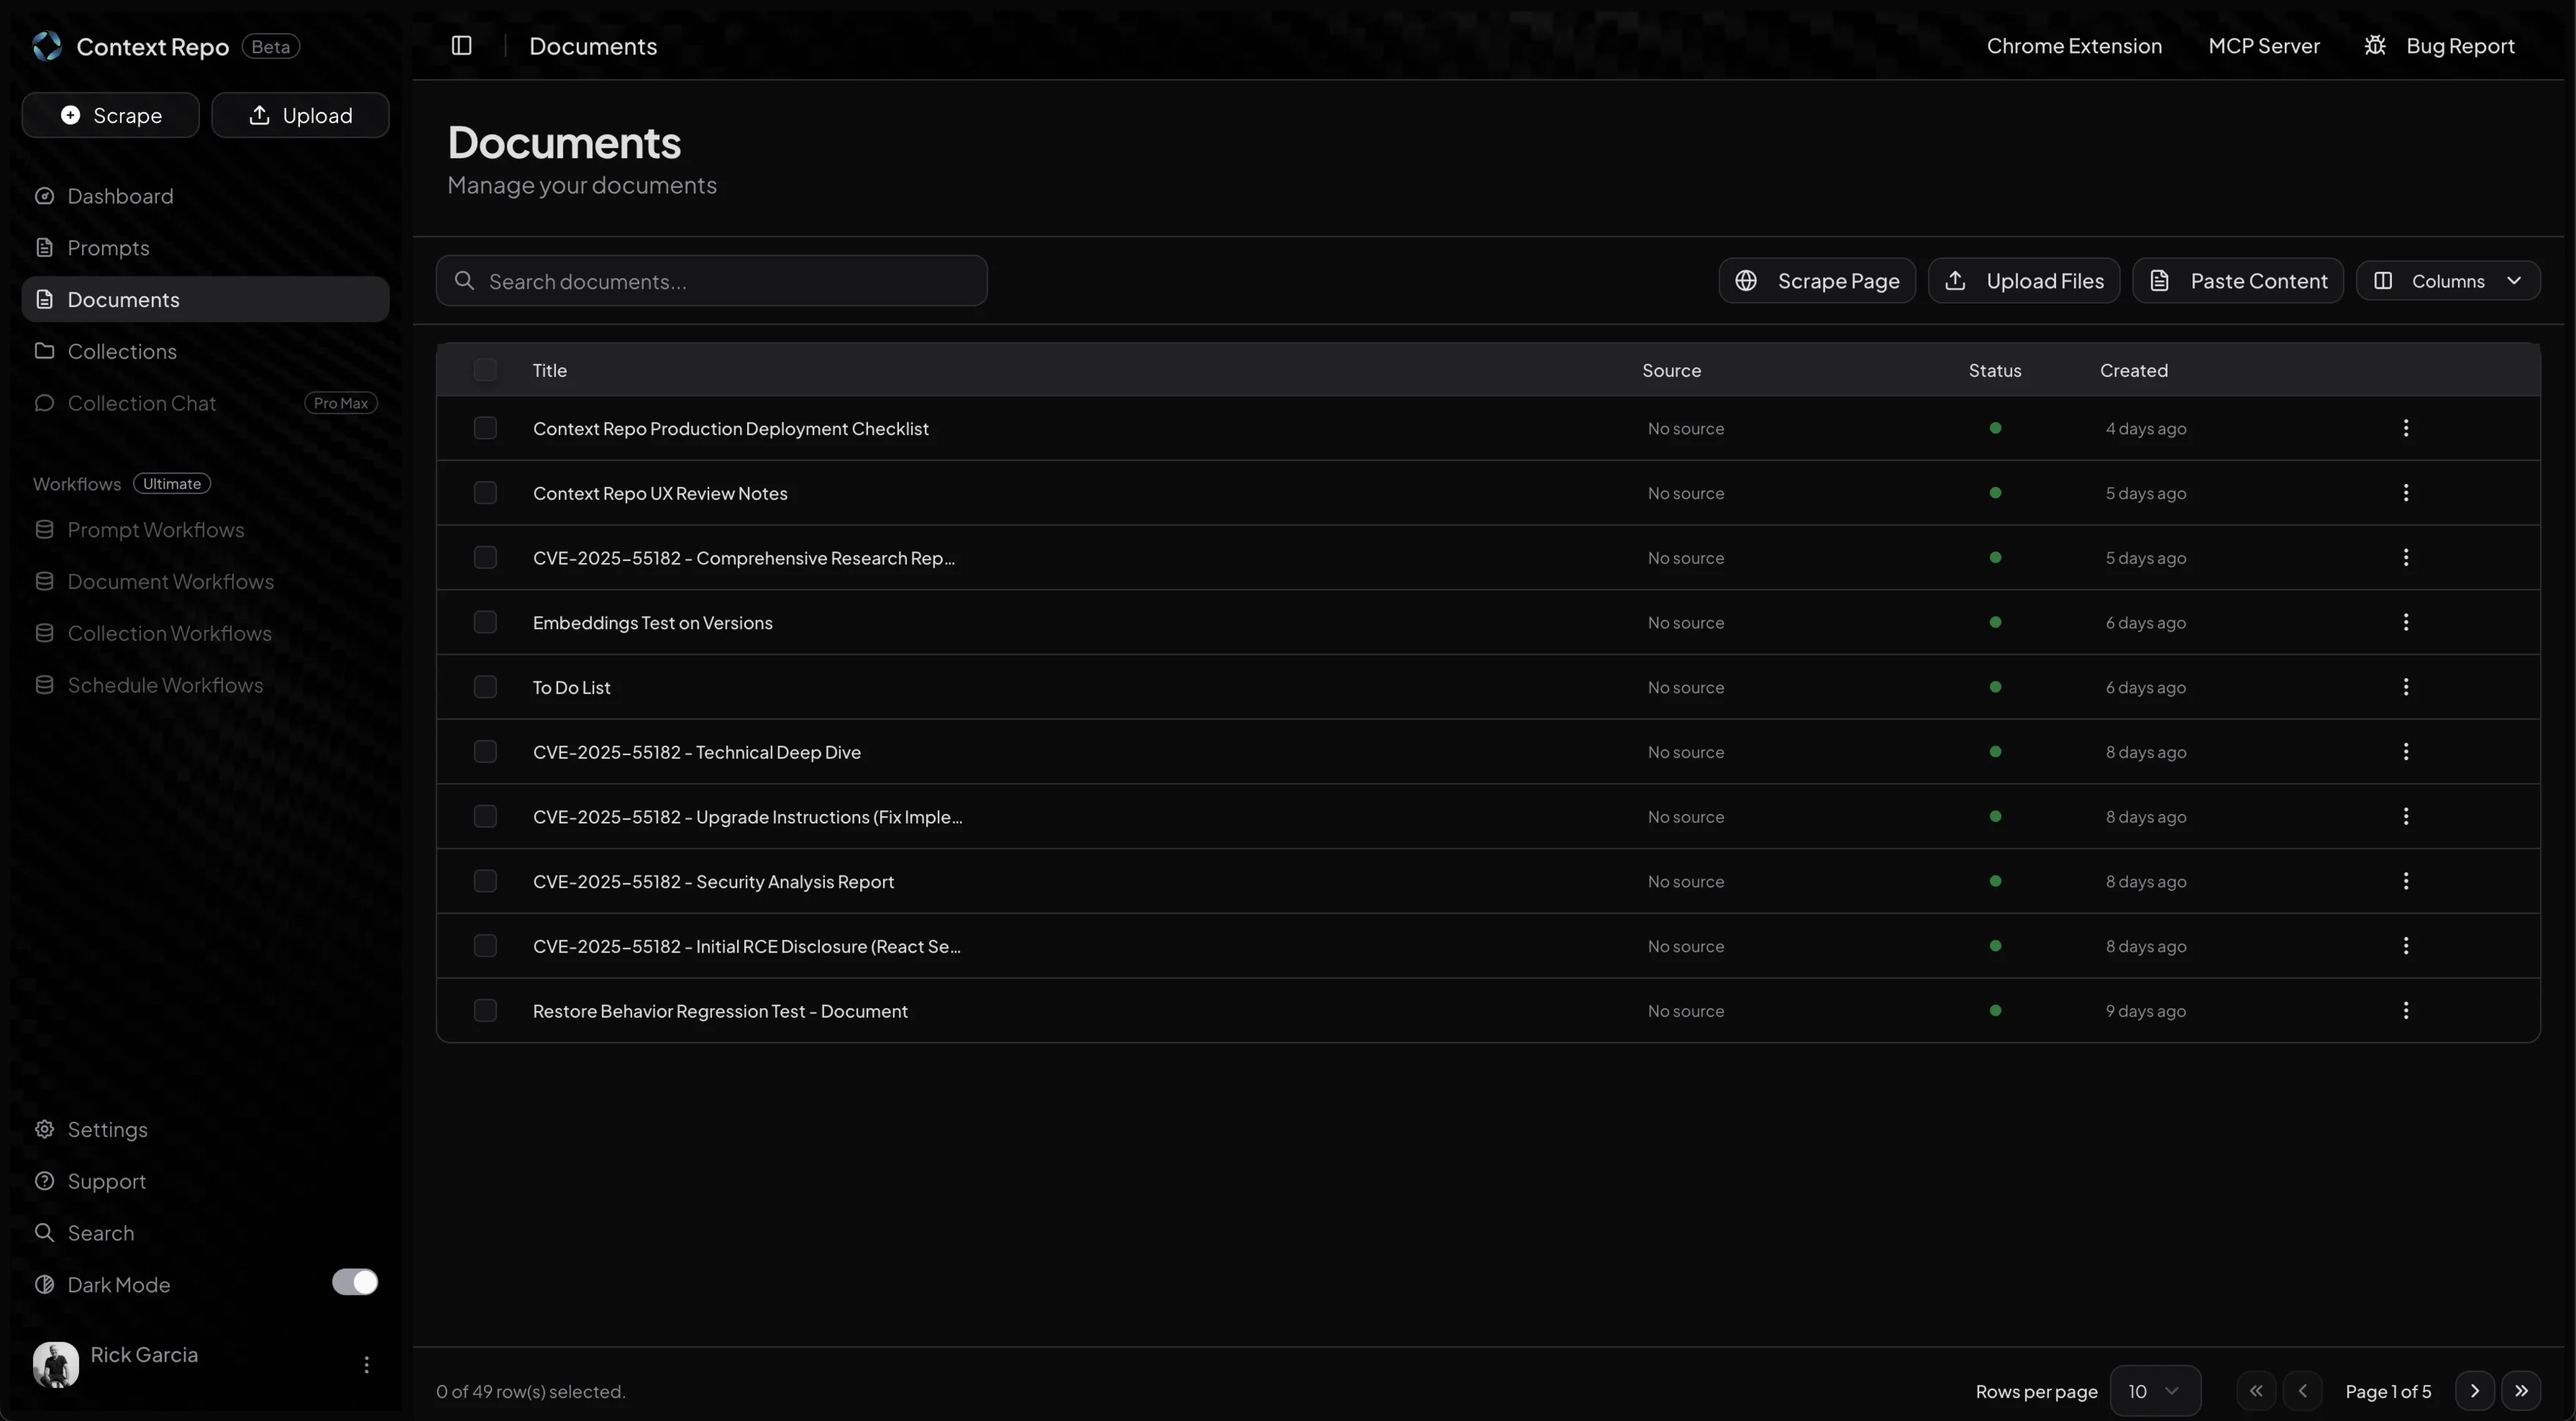Open Schedule Workflows
2576x1421 pixels.
(164, 684)
